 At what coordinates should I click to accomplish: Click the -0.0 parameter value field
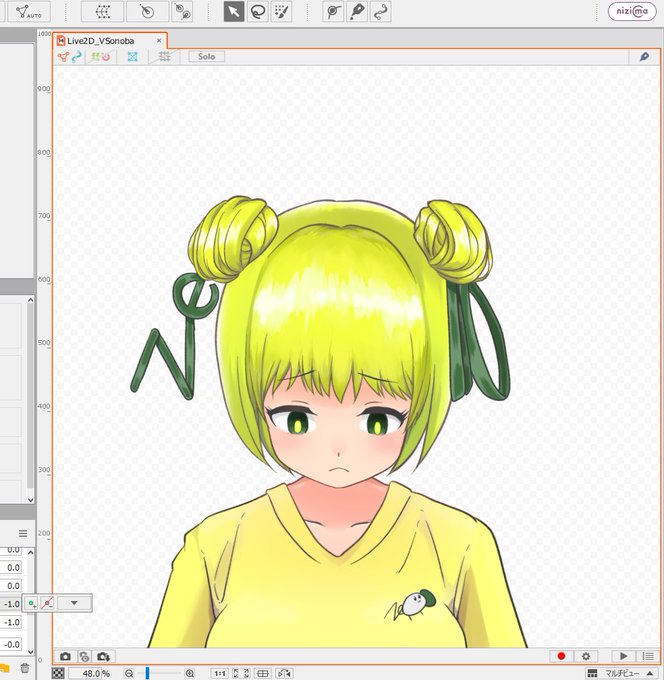coord(11,644)
